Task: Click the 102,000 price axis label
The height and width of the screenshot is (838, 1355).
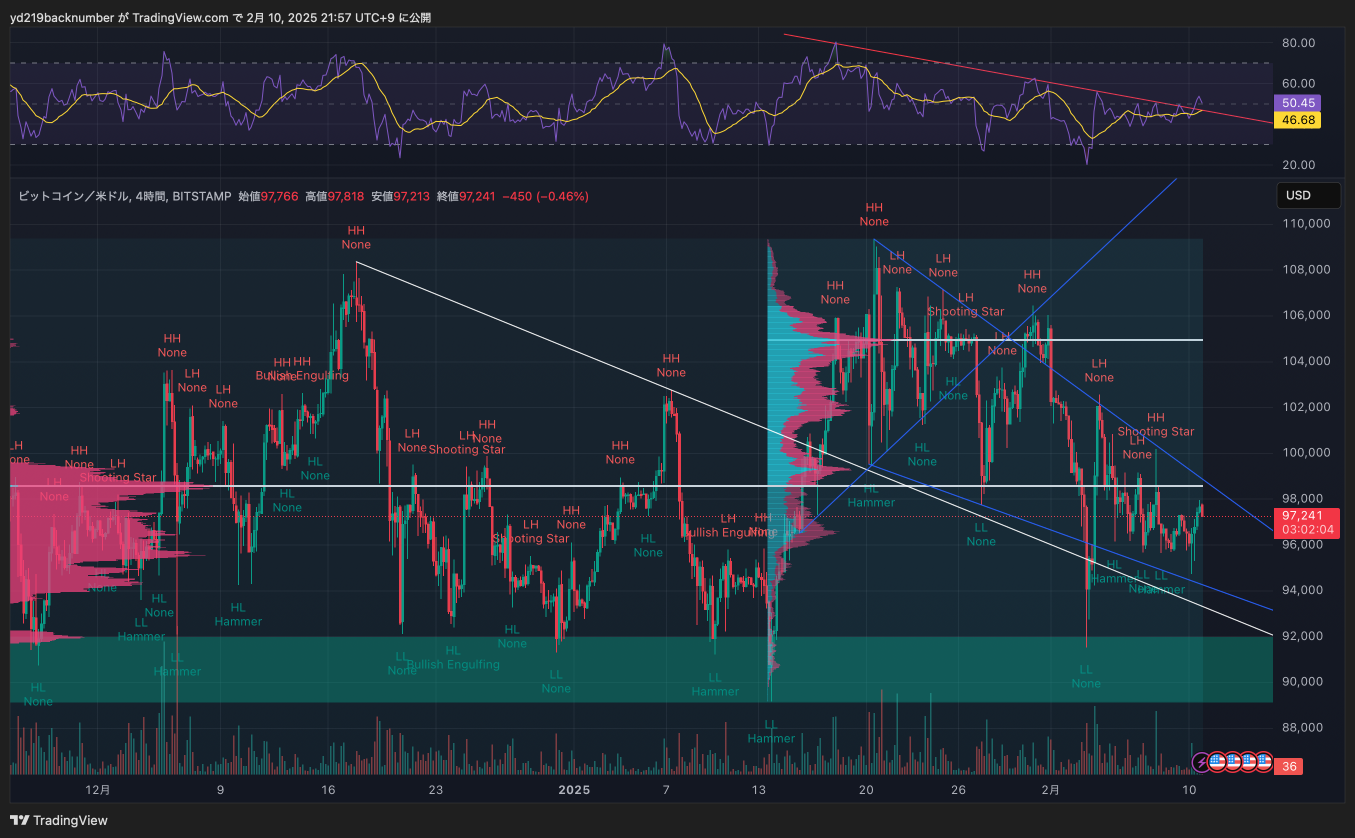Action: (x=1305, y=407)
